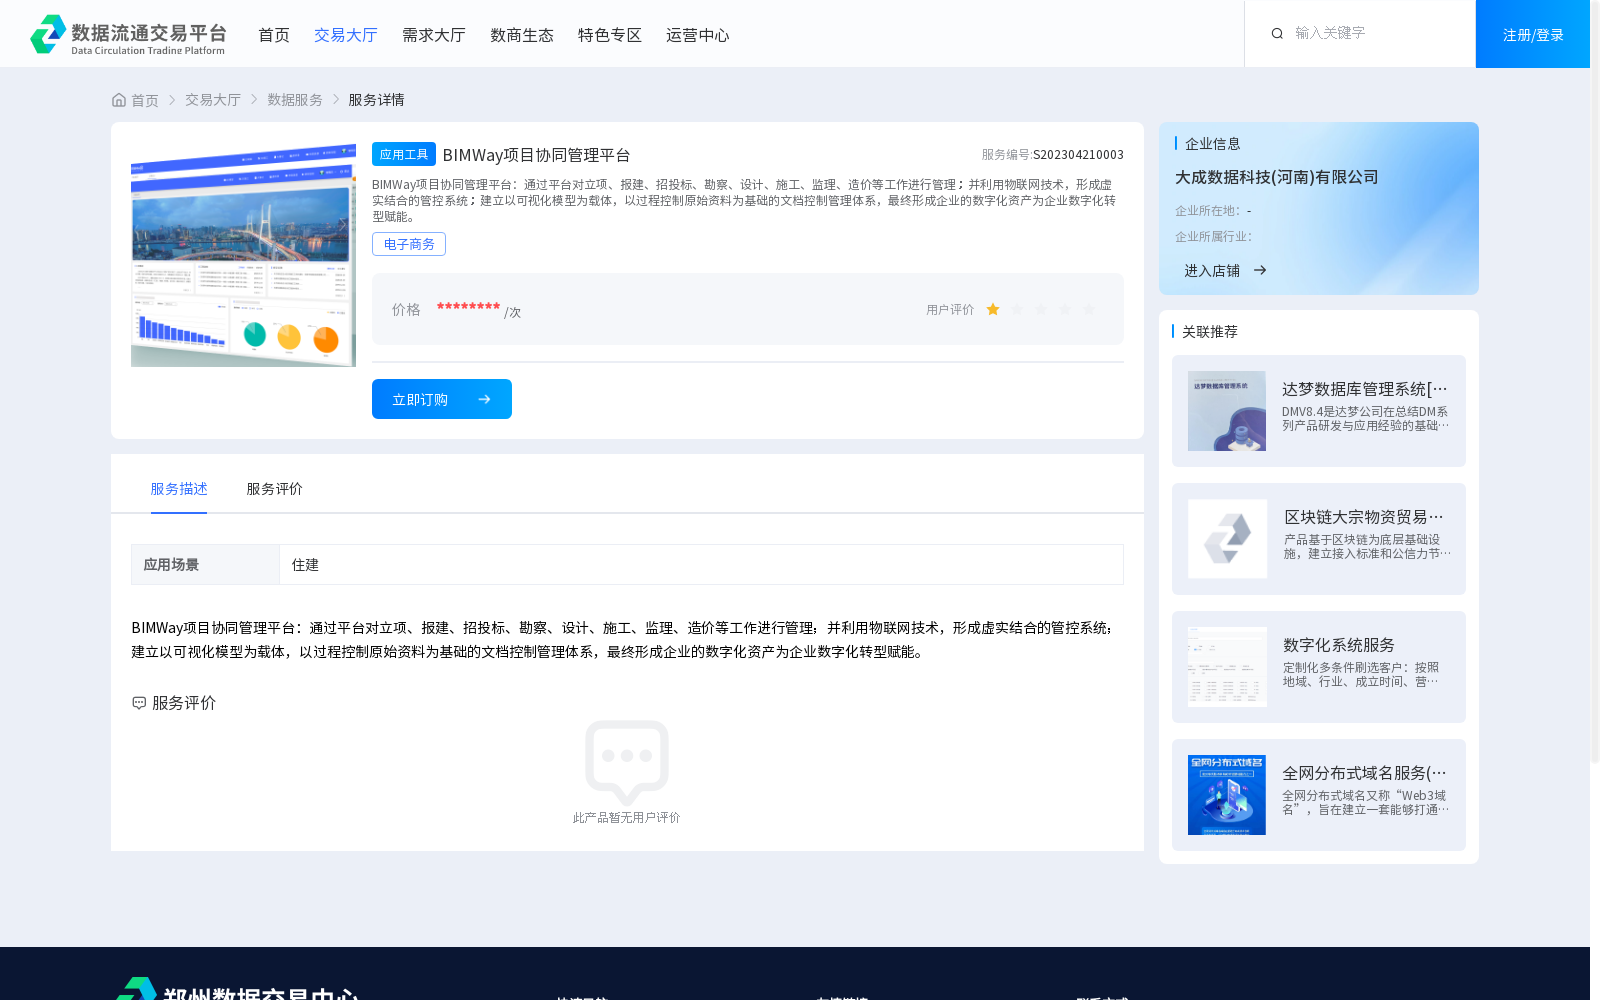Image resolution: width=1600 pixels, height=1000 pixels.
Task: Click the search magnifier icon
Action: click(x=1277, y=34)
